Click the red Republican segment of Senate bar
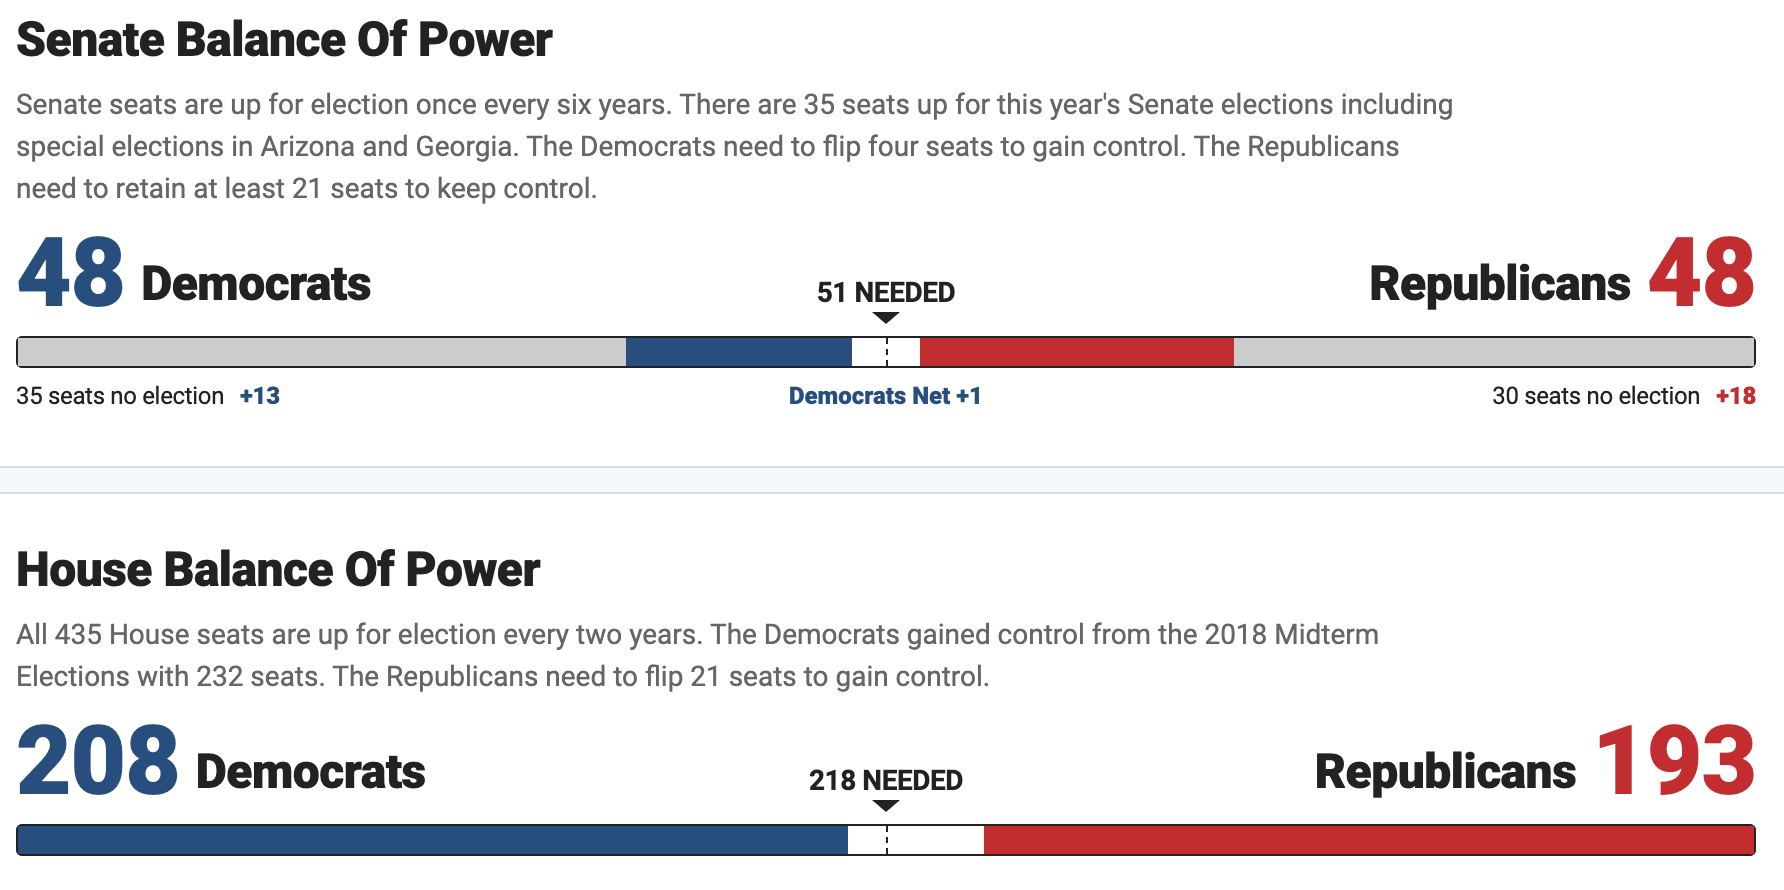 (x=1076, y=352)
